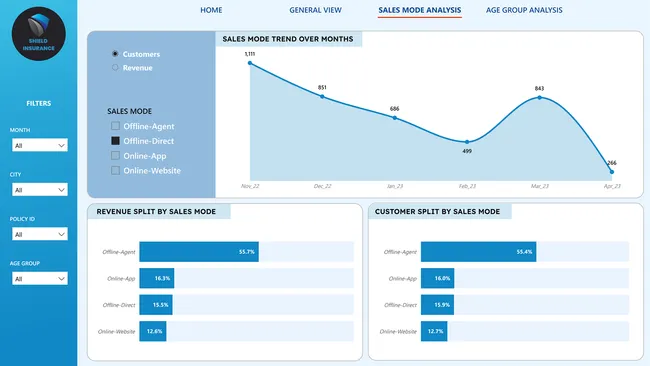Click the Offline-Agent 55.4% customer bar
This screenshot has width=650, height=366.
click(x=478, y=252)
